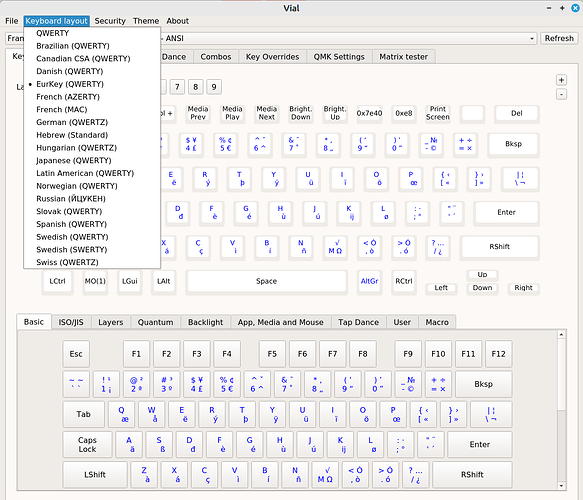This screenshot has width=583, height=500.
Task: Open App, Media and Mouse tab
Action: pos(280,322)
